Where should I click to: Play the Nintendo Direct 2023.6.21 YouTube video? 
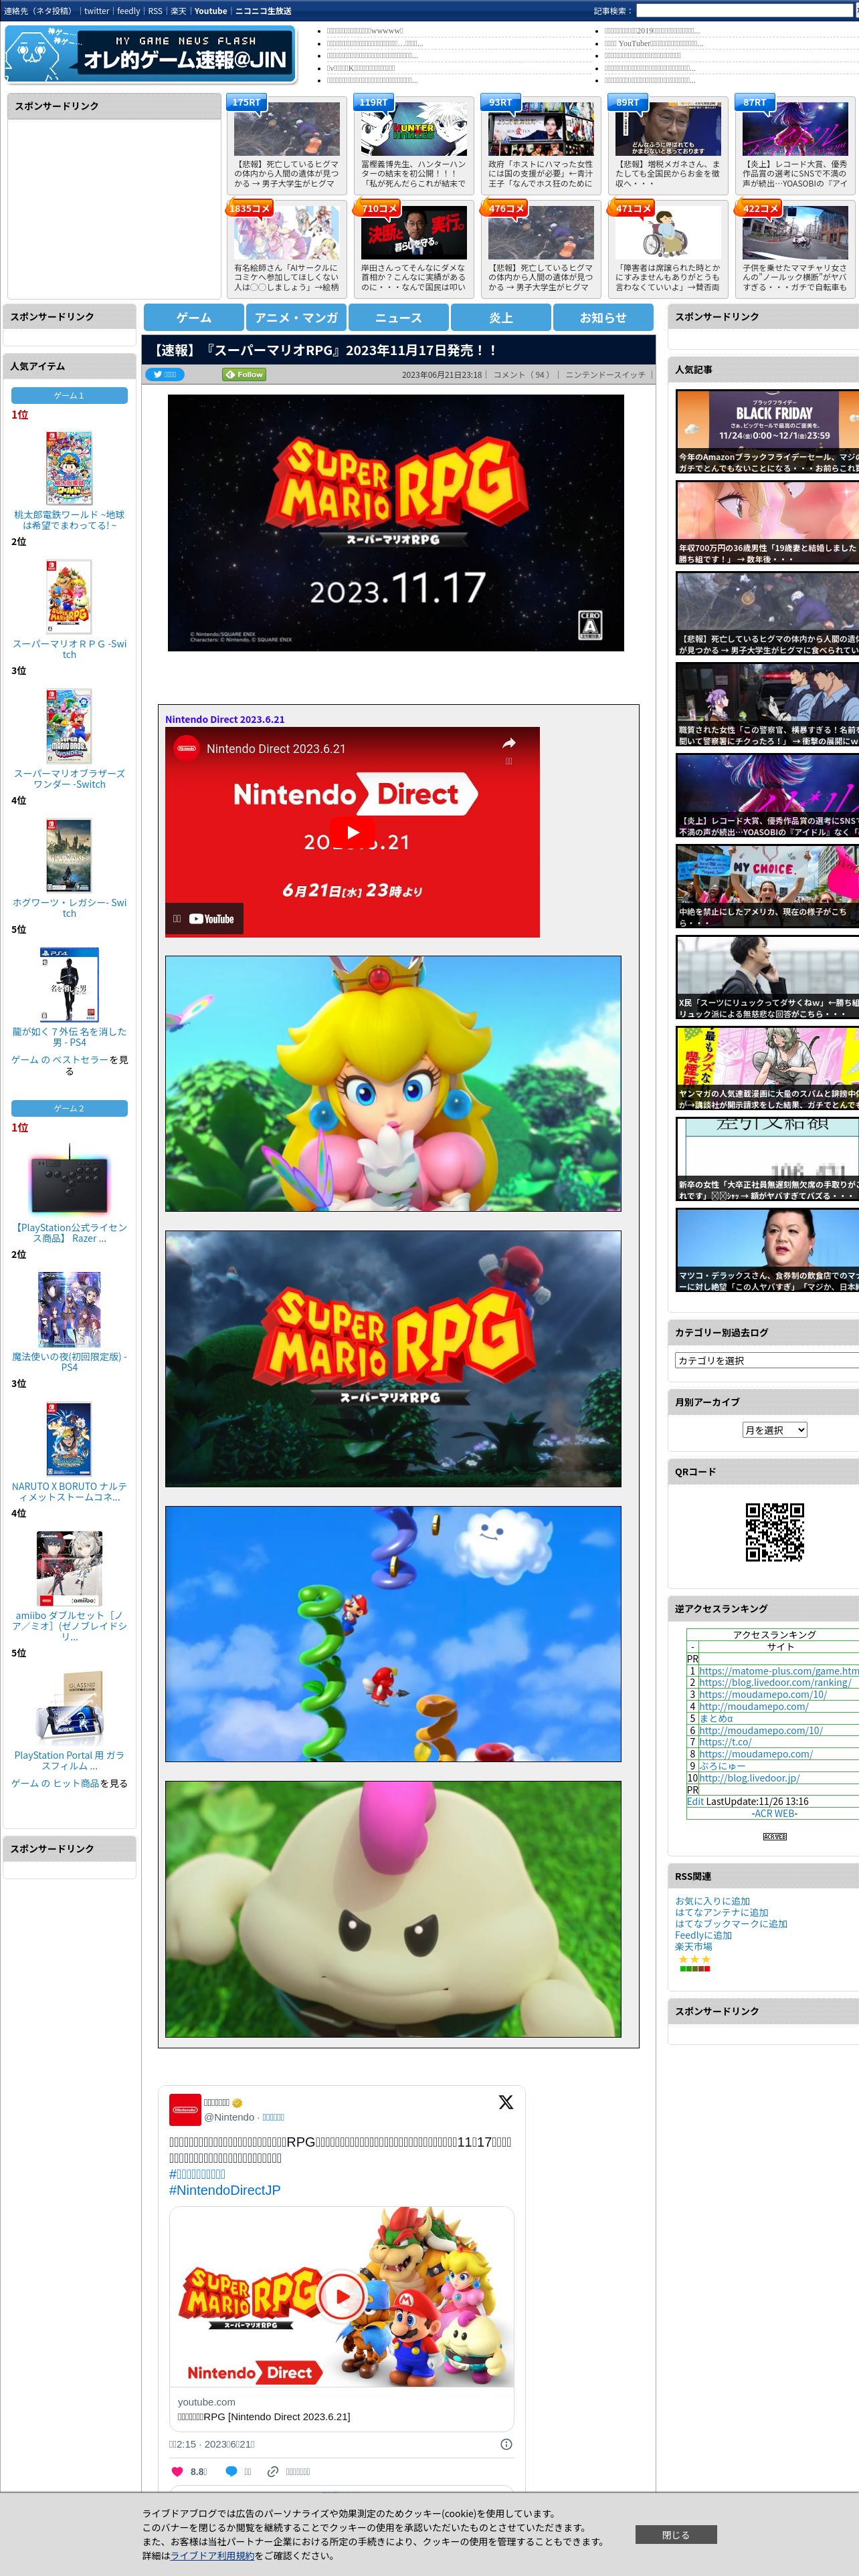pyautogui.click(x=352, y=832)
